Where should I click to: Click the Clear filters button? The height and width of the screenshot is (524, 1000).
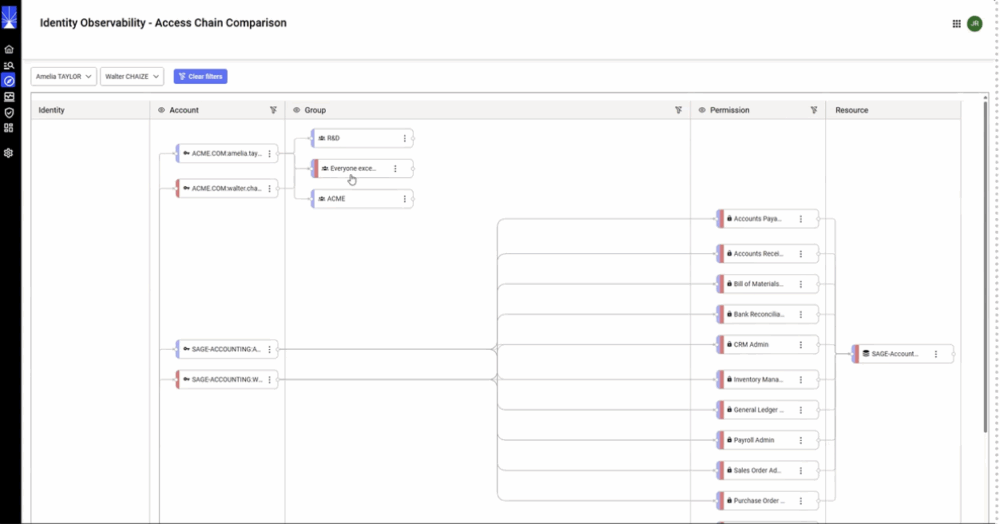click(x=200, y=76)
